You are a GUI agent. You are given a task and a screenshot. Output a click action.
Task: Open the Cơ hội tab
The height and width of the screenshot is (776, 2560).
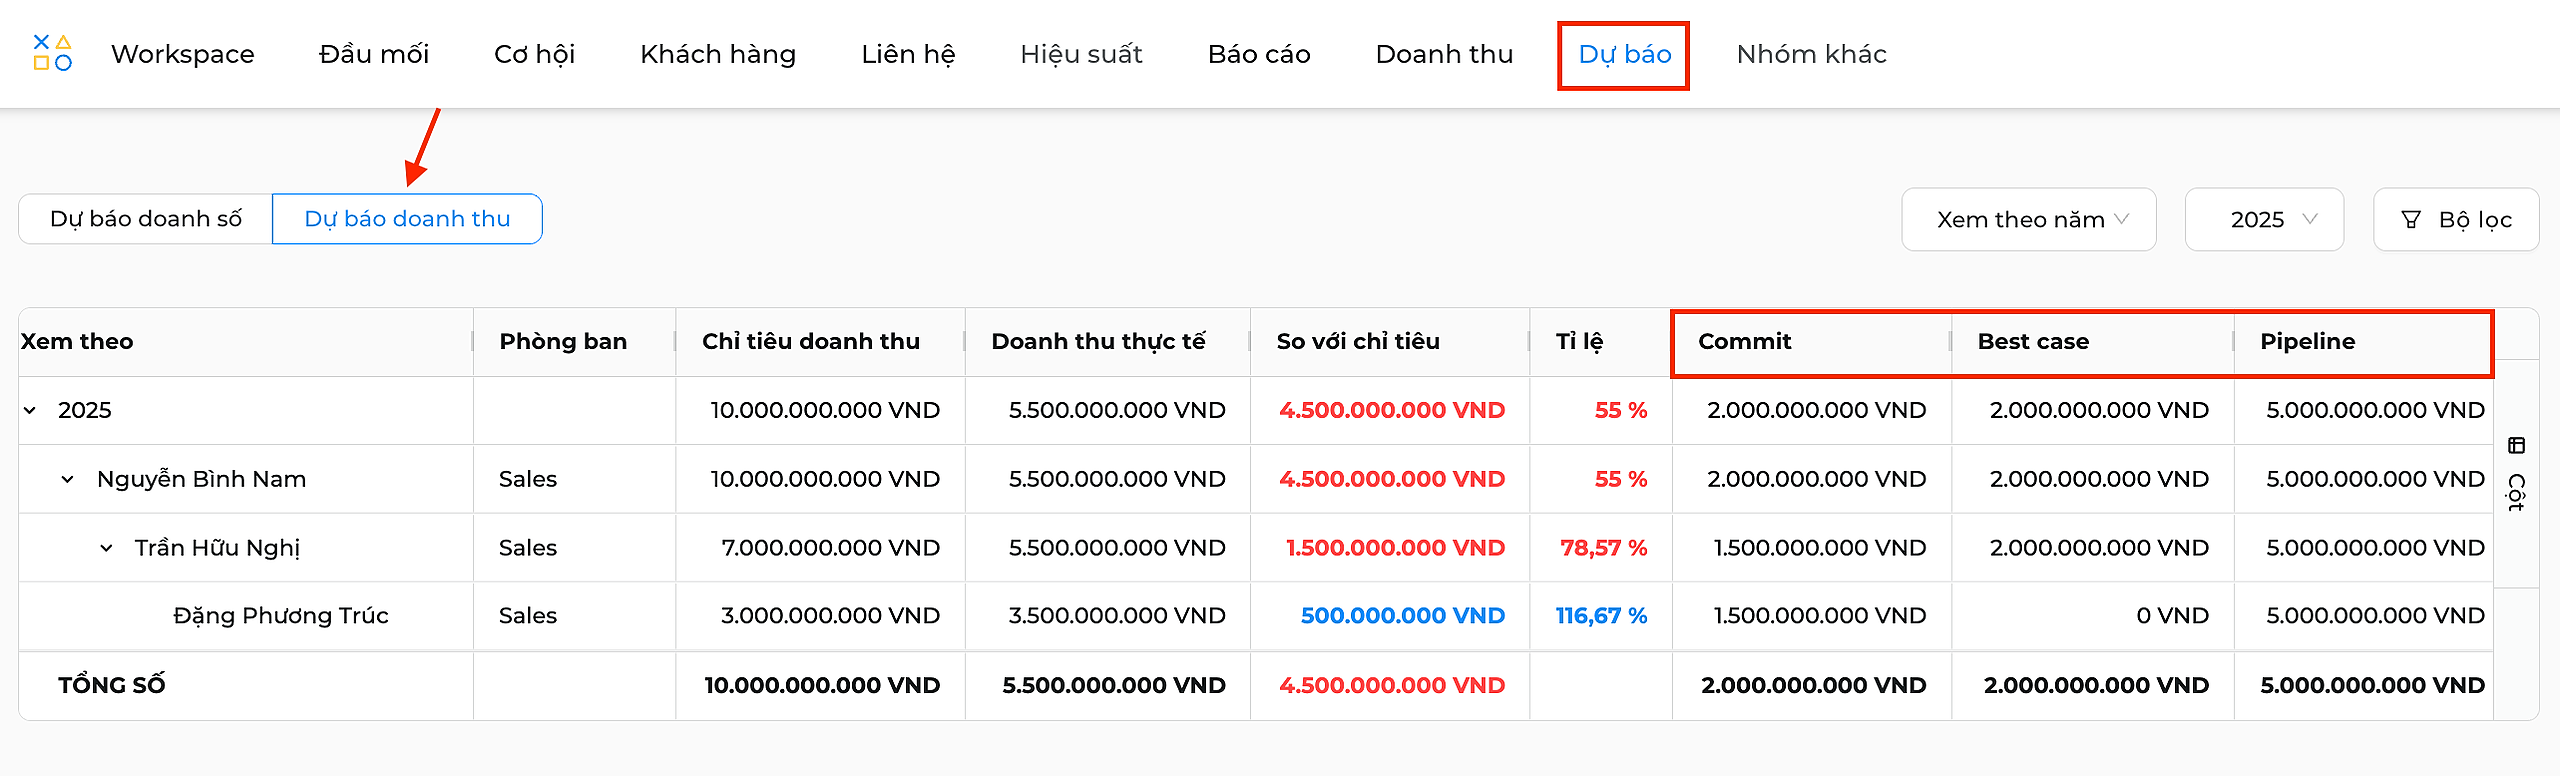click(x=534, y=54)
